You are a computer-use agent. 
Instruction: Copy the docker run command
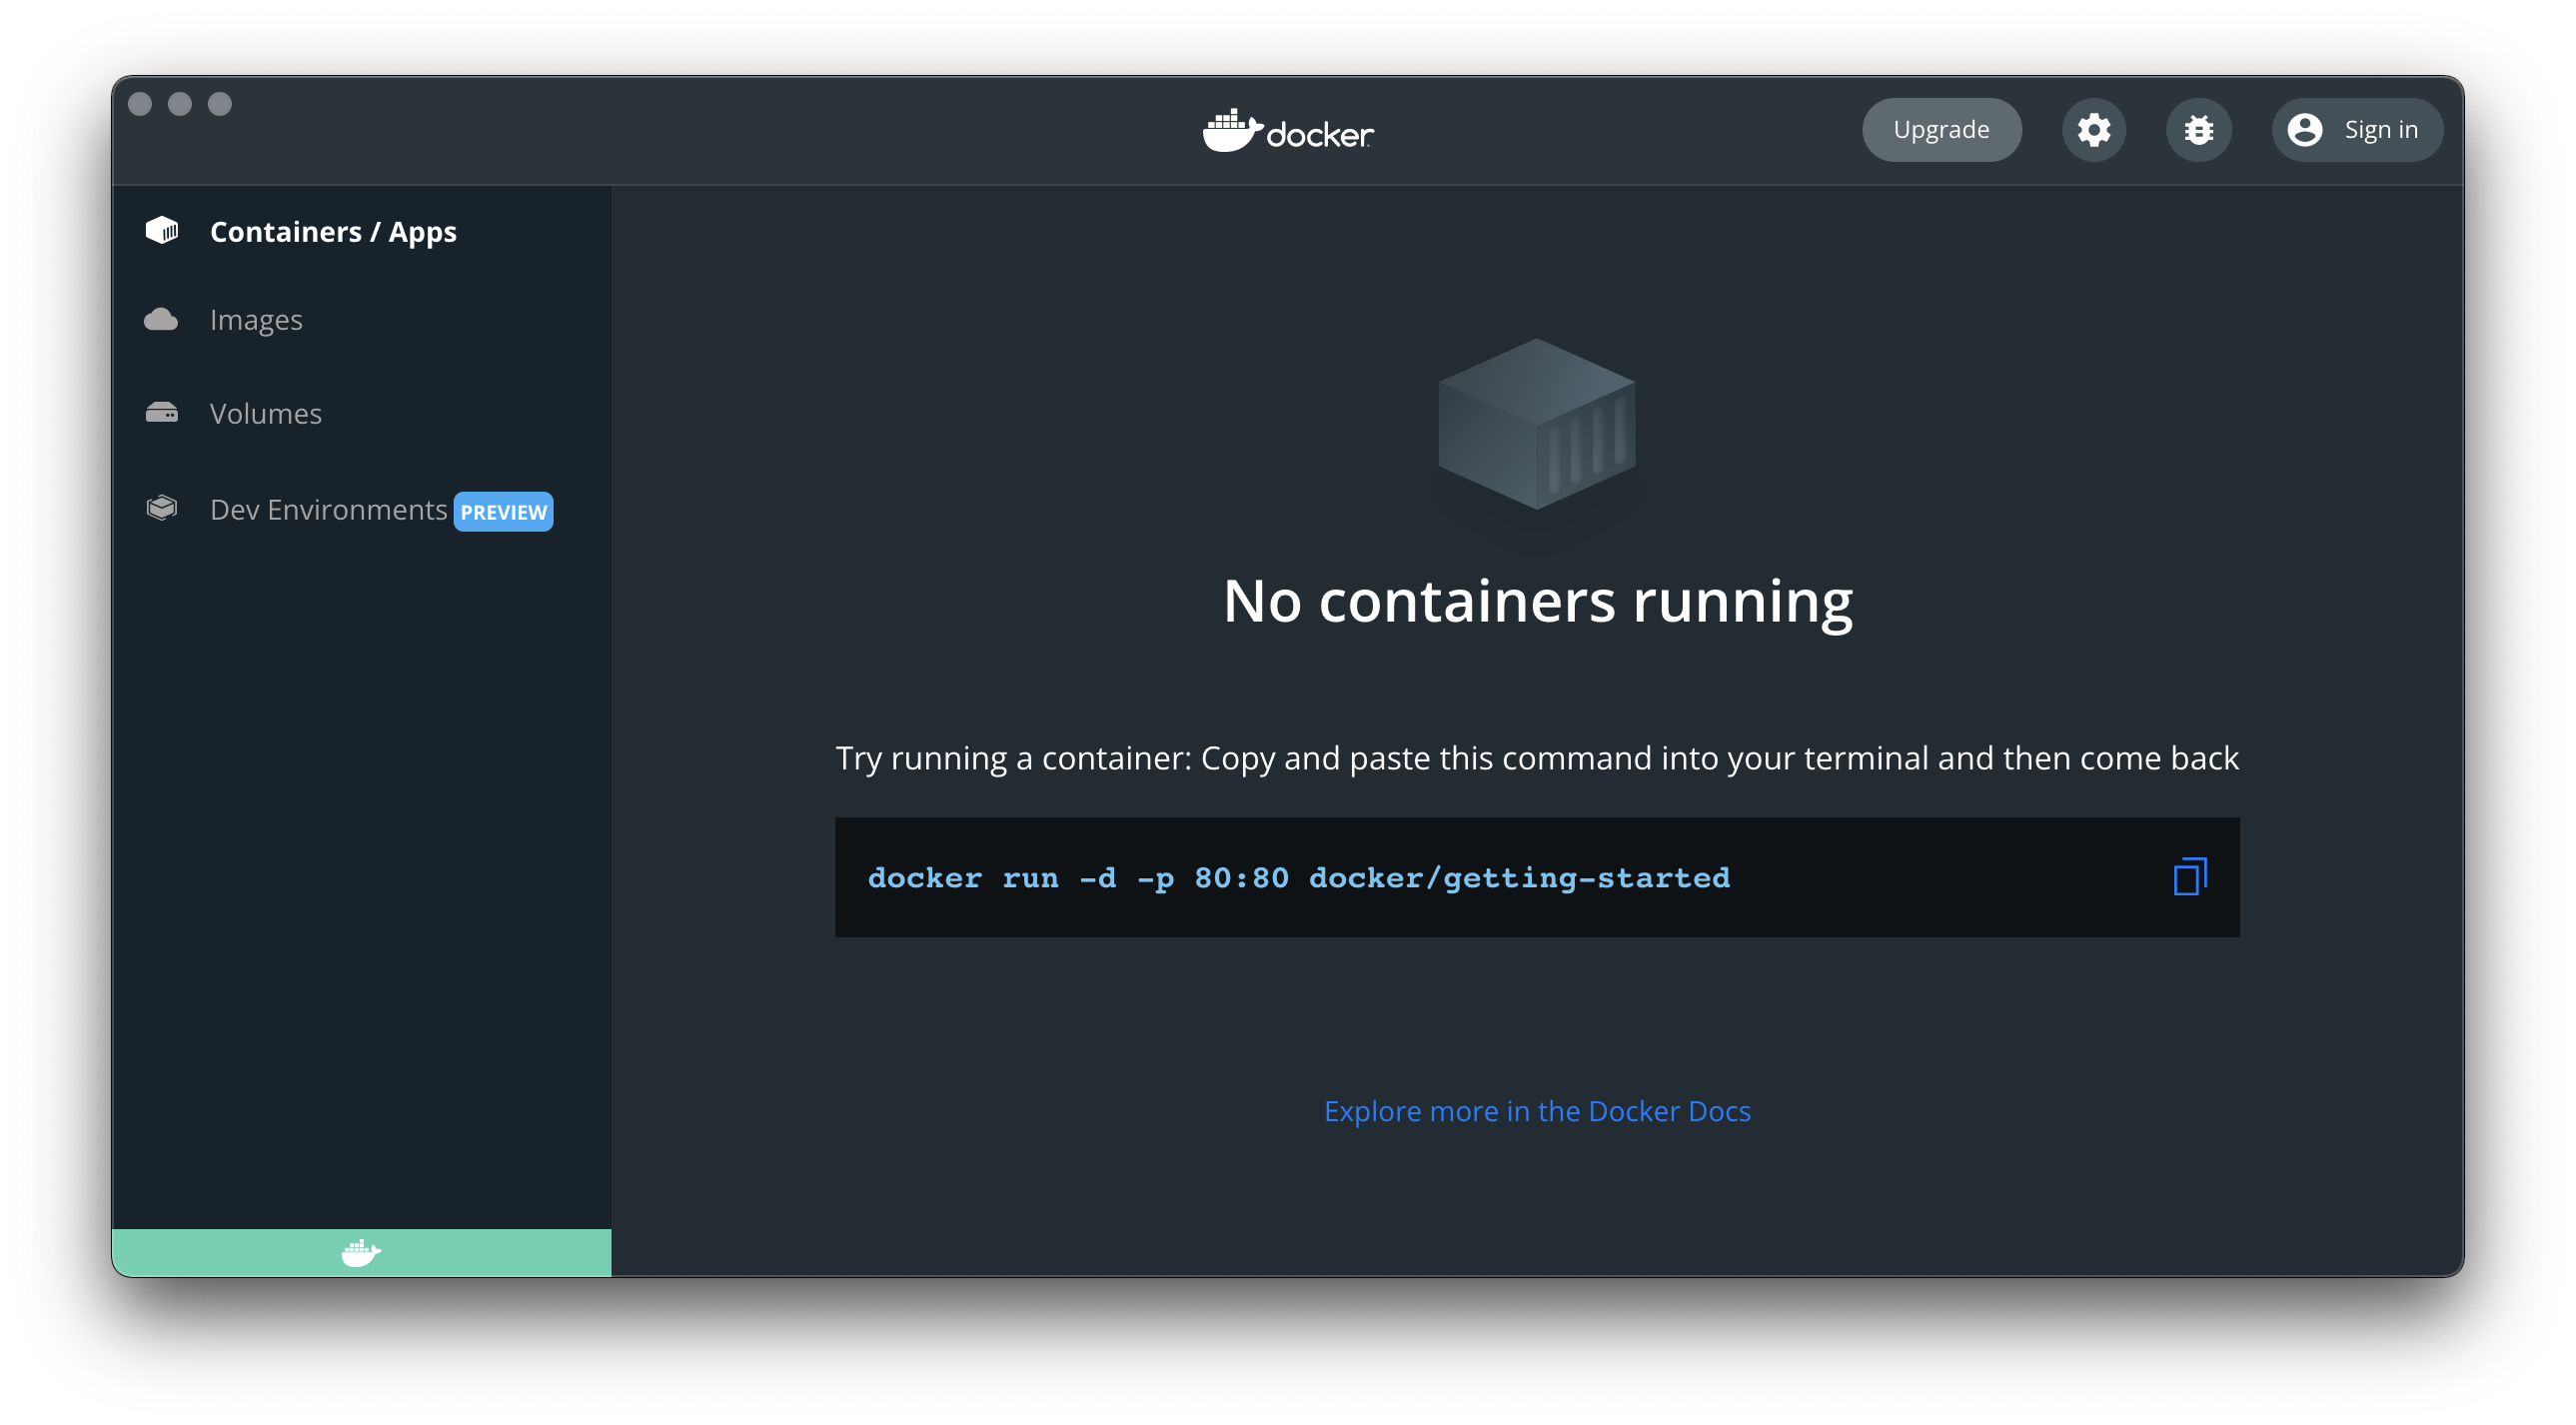coord(2189,877)
